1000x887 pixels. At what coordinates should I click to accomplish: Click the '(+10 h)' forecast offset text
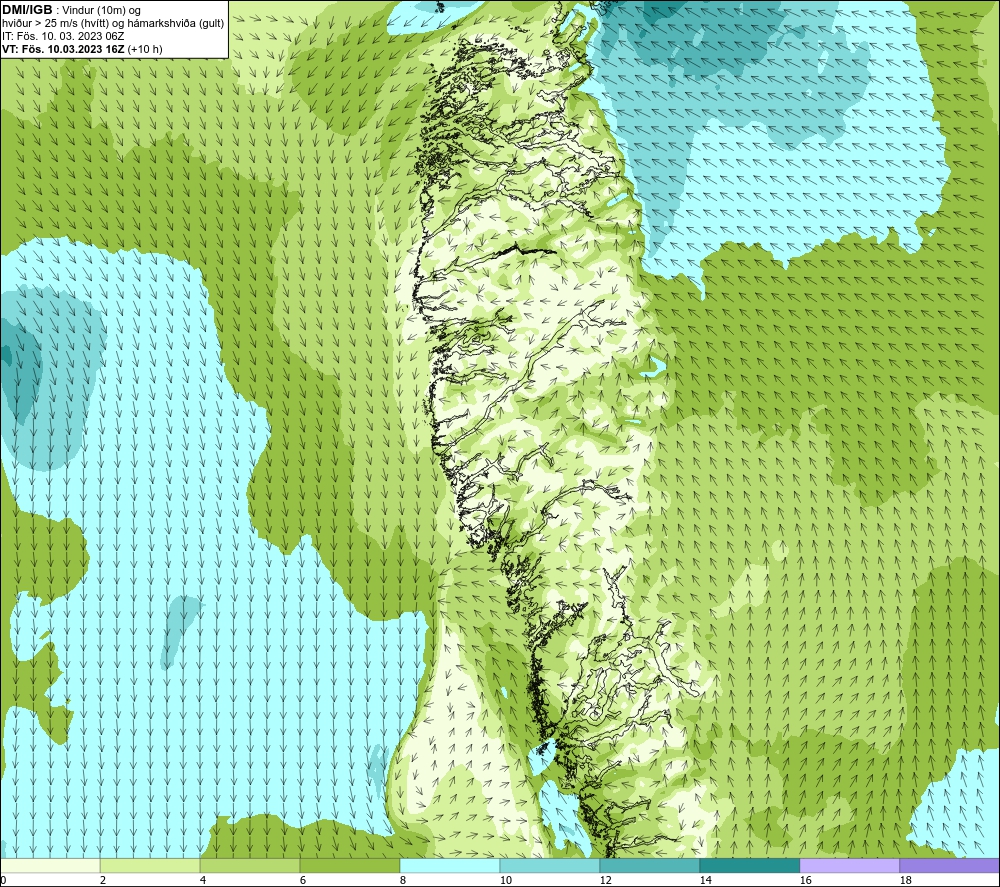point(145,49)
